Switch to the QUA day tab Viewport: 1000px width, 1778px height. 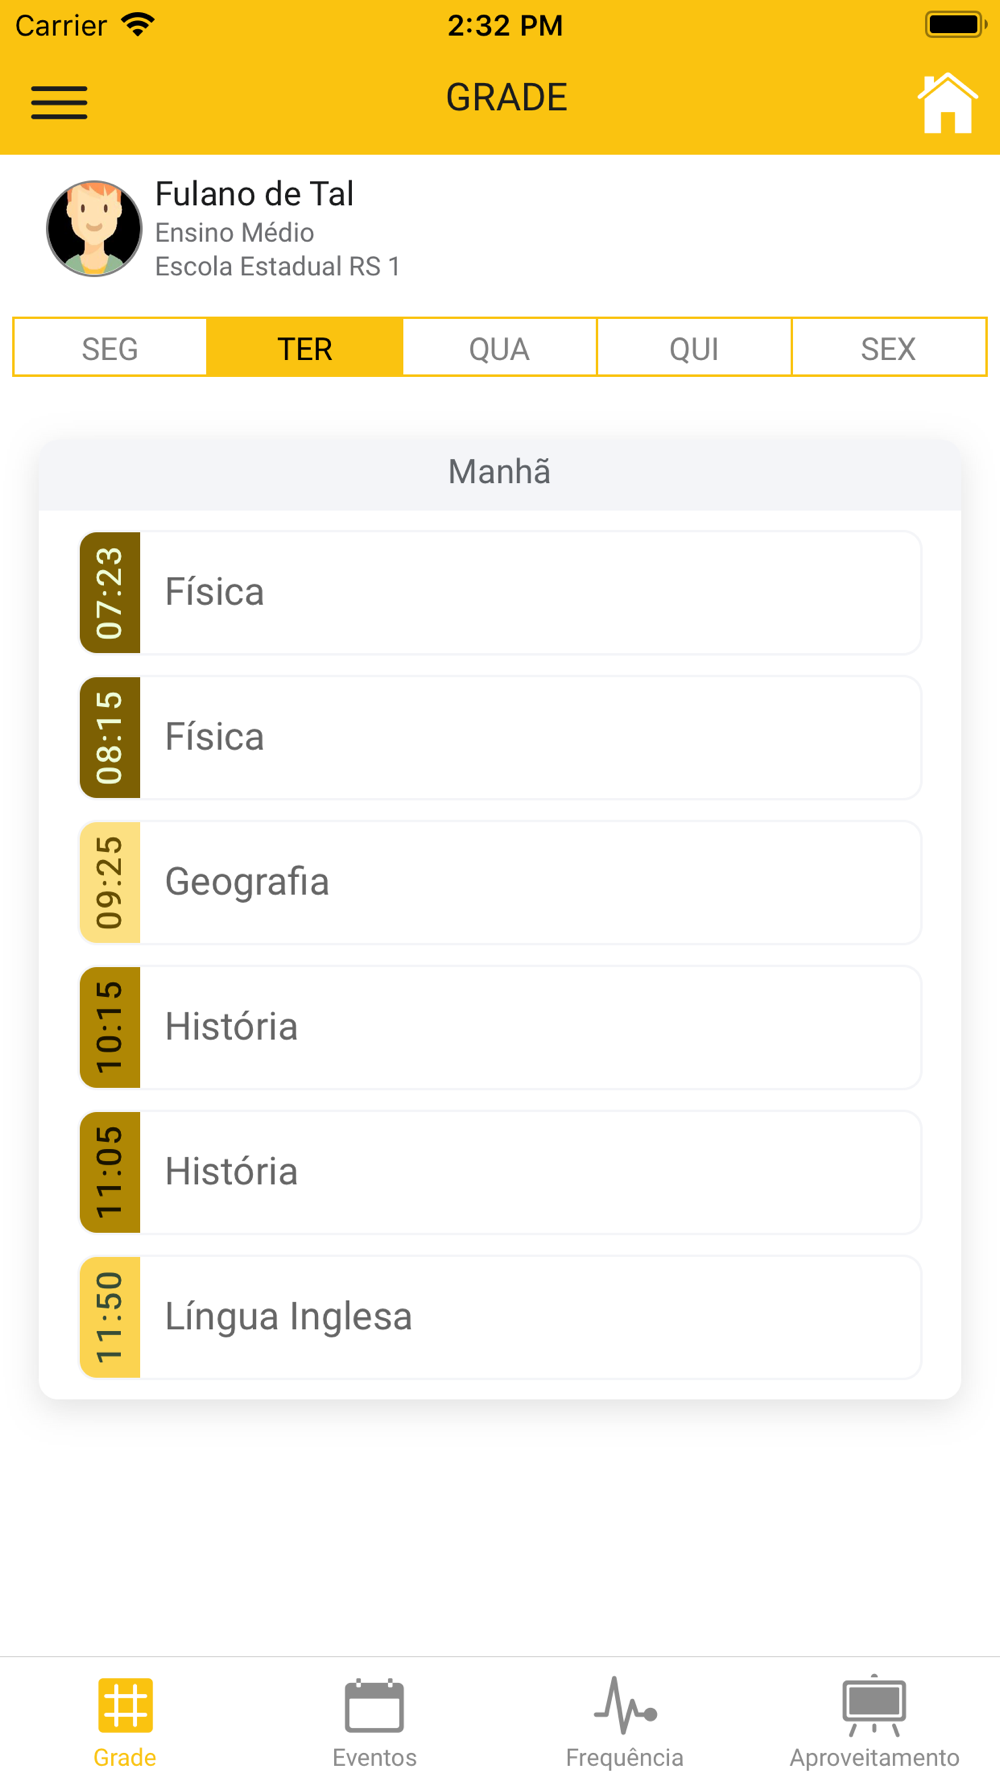[499, 348]
